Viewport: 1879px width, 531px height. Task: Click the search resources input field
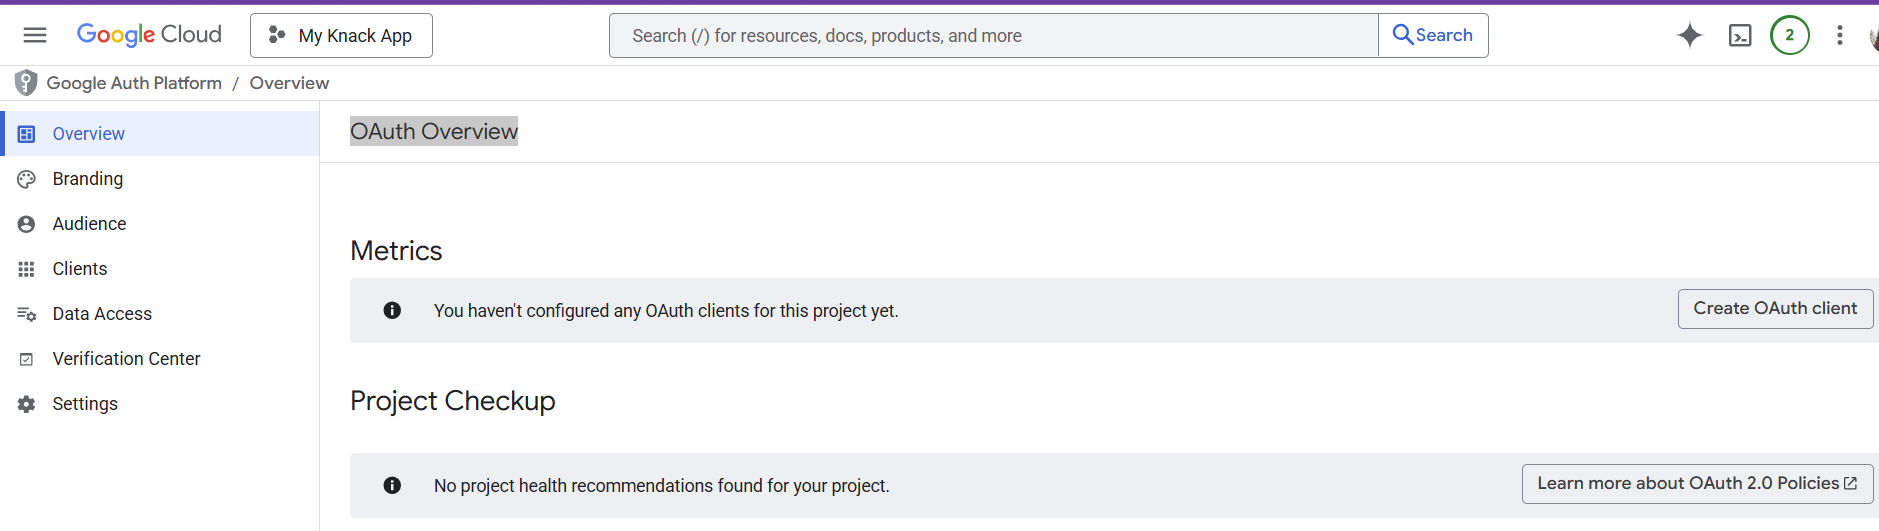pos(994,36)
